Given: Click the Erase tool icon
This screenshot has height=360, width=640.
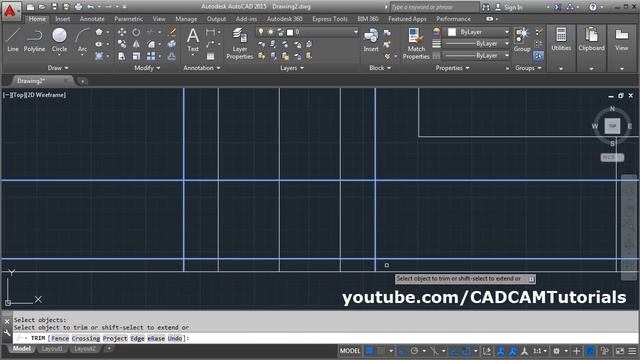Looking at the screenshot, I should click(172, 32).
